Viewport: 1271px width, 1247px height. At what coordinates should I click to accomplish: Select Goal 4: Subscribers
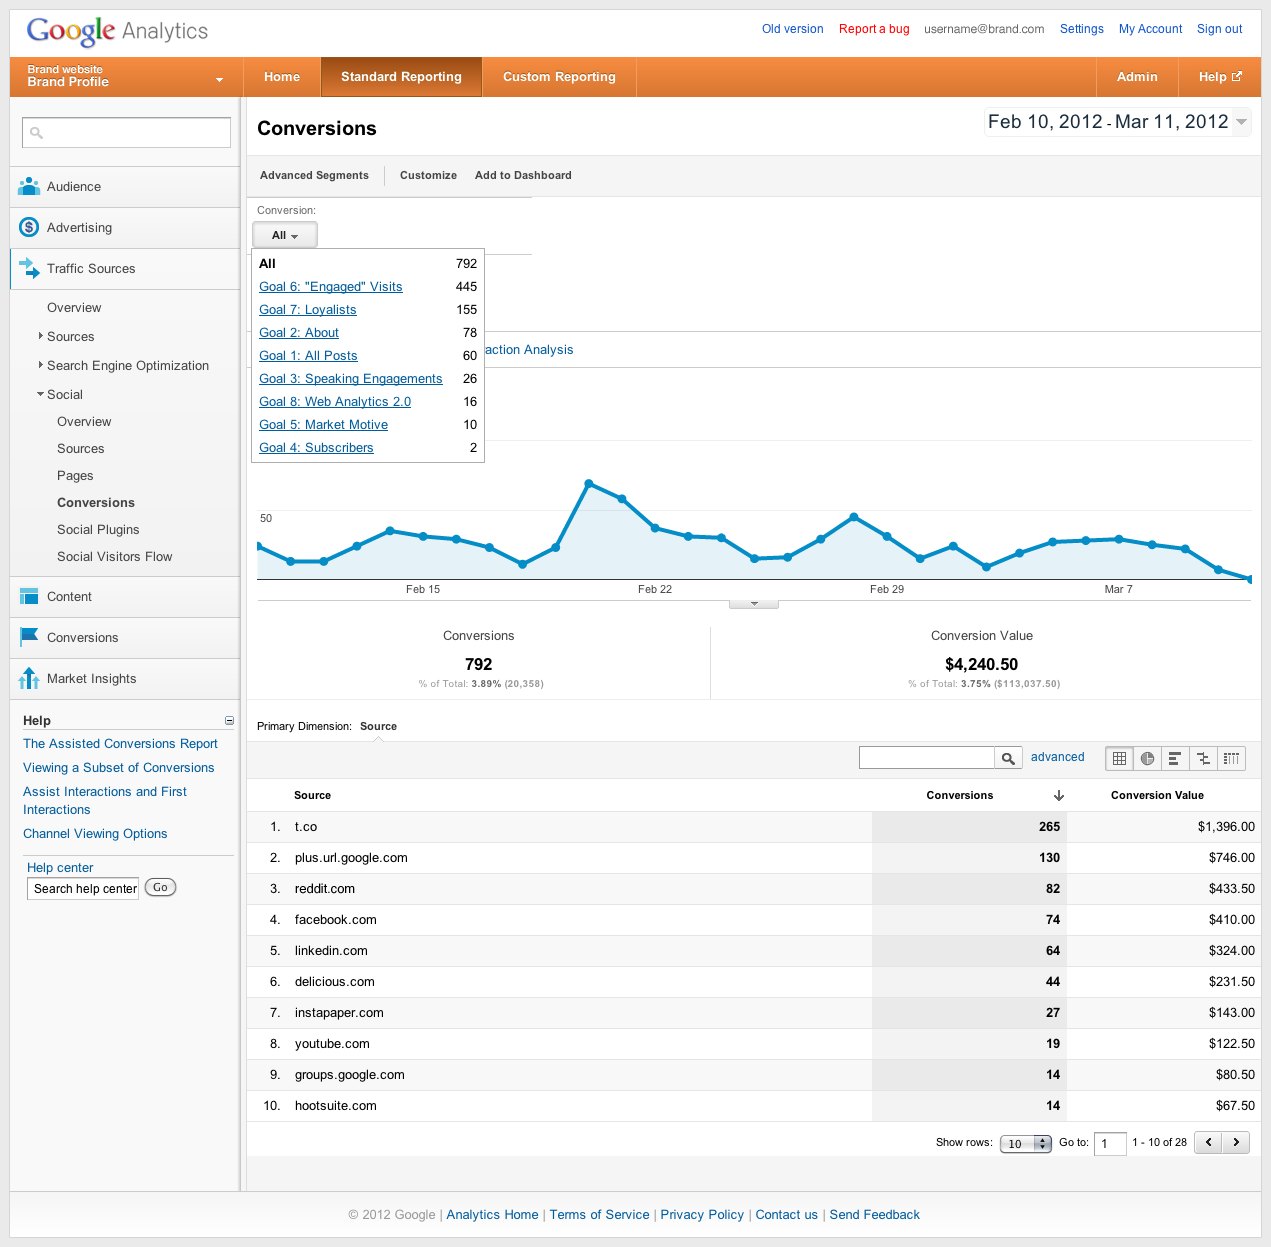click(x=316, y=447)
